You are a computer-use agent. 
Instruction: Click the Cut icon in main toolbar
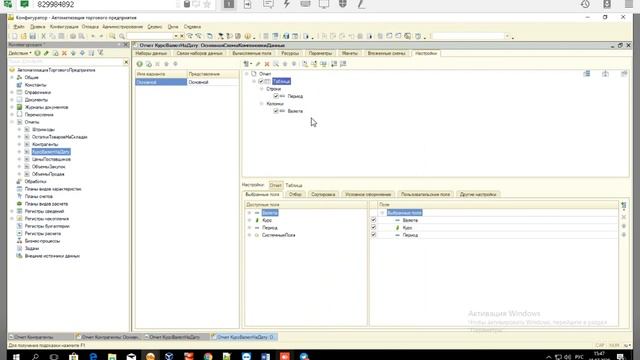[x=44, y=36]
